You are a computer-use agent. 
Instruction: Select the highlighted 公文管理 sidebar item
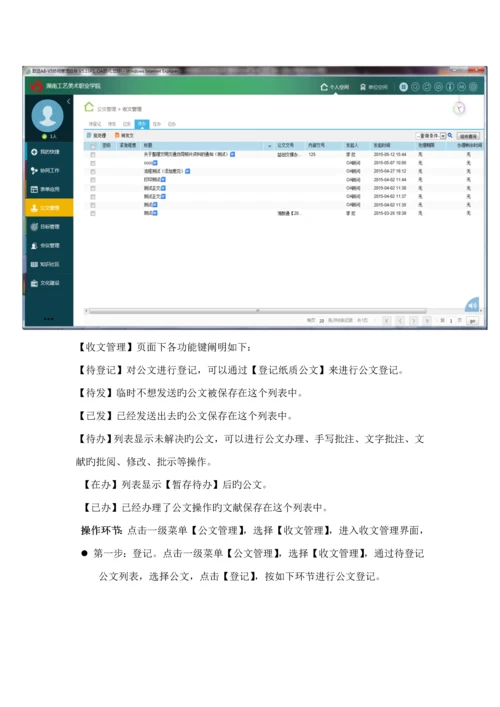pos(49,208)
